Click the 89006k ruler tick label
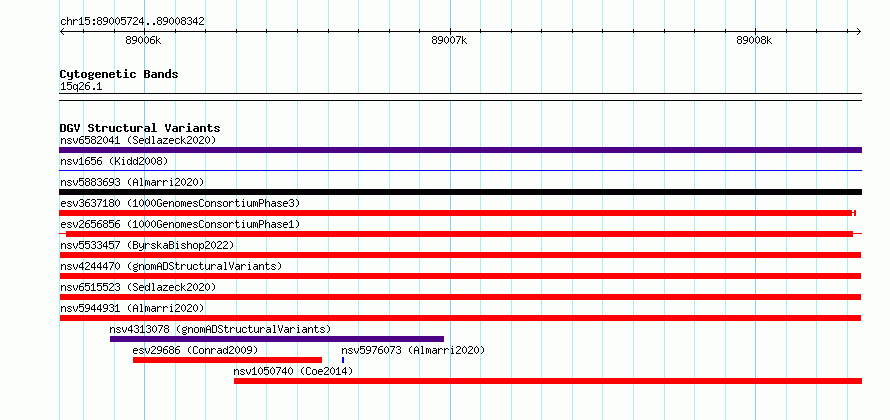 point(143,40)
